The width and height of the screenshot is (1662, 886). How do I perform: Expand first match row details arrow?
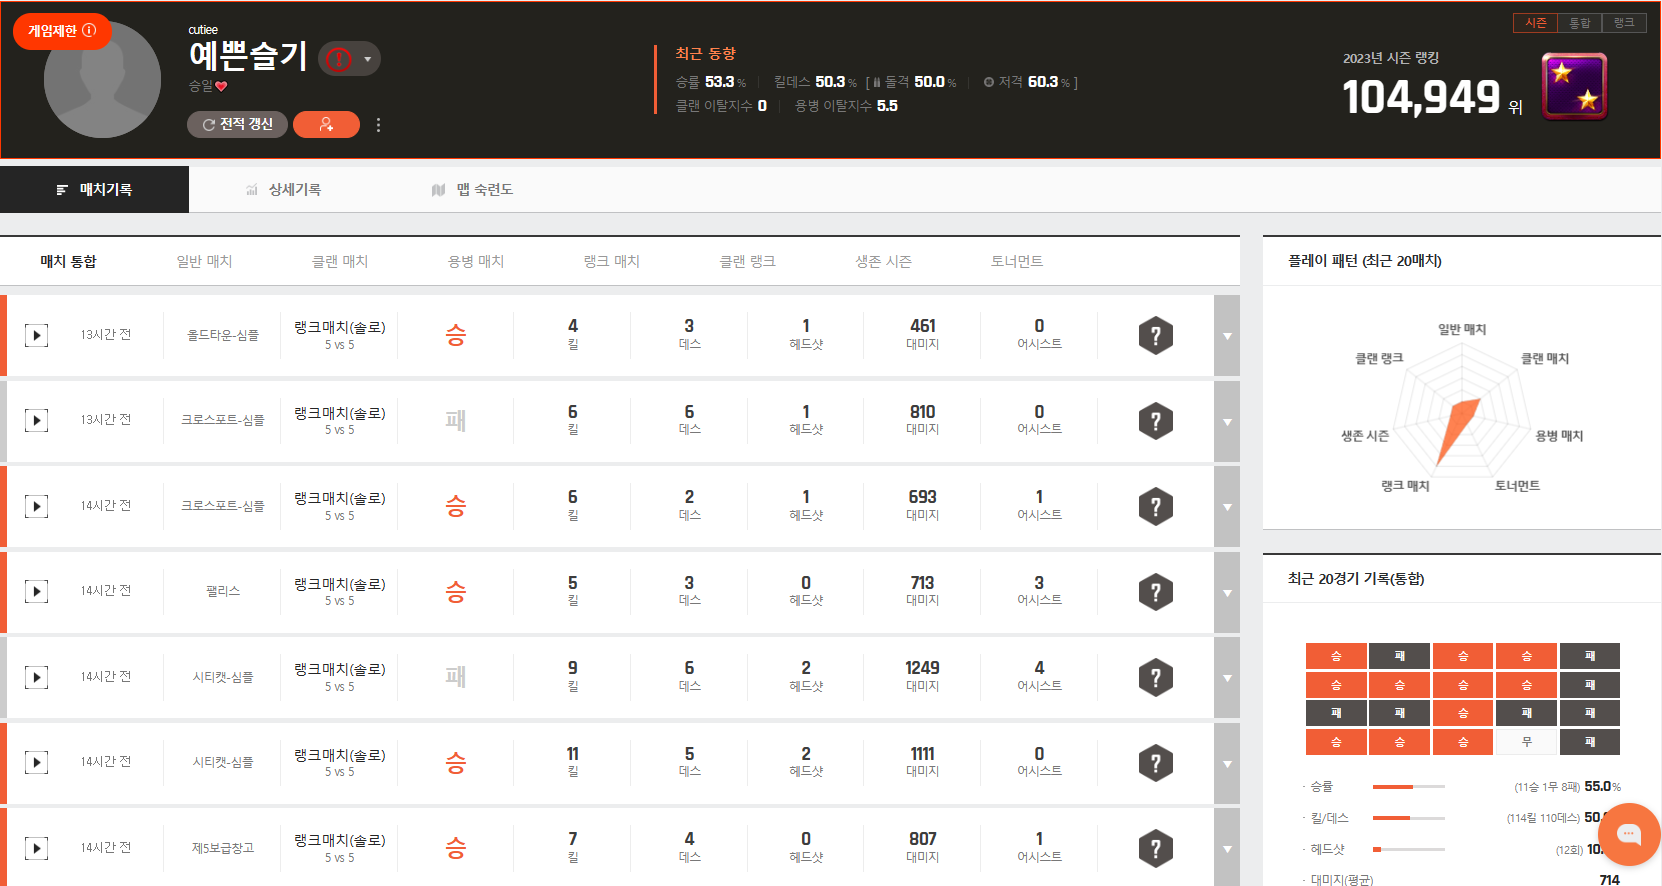(x=1227, y=336)
